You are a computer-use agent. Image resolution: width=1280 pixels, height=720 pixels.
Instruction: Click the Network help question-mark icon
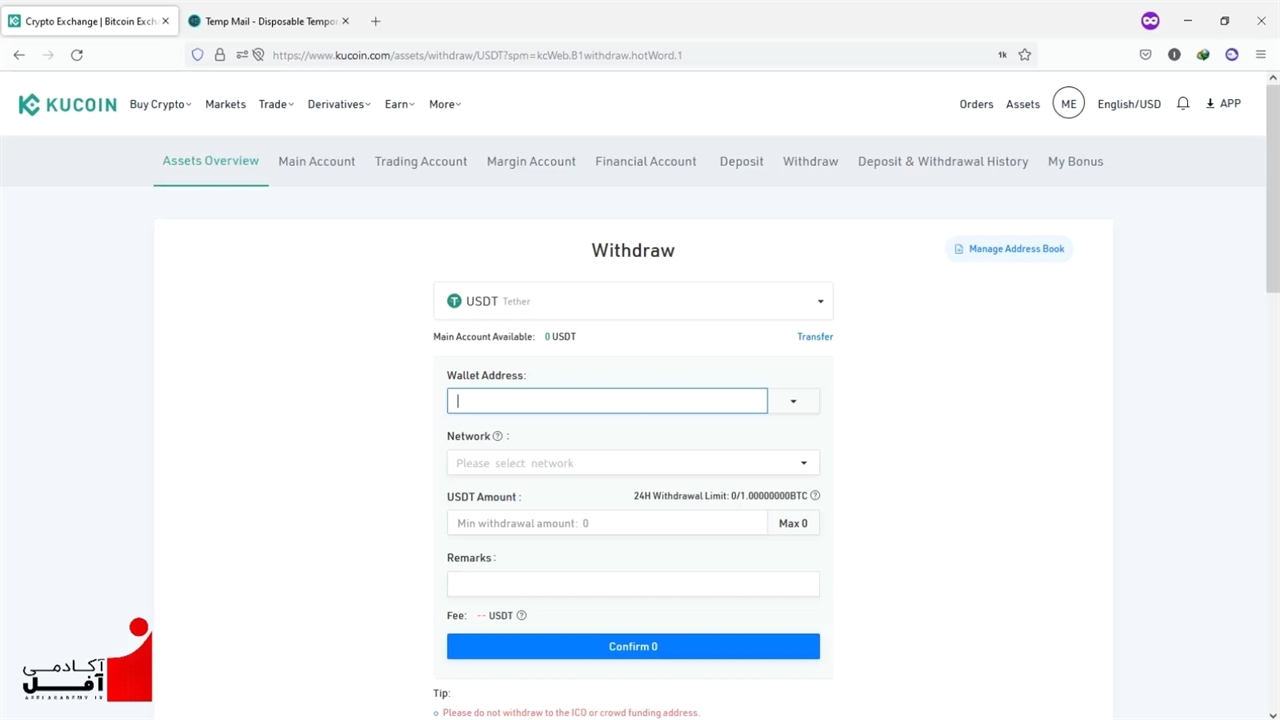pos(498,436)
